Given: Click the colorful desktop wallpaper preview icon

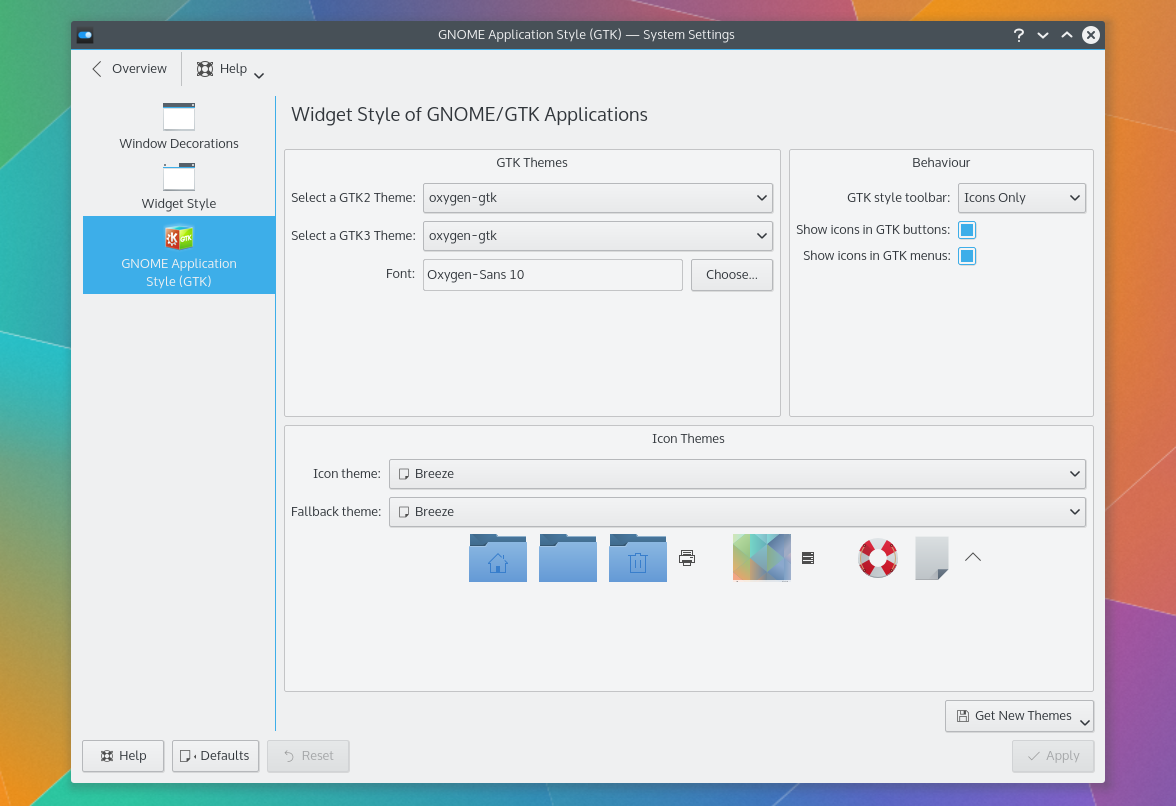Looking at the screenshot, I should point(761,558).
